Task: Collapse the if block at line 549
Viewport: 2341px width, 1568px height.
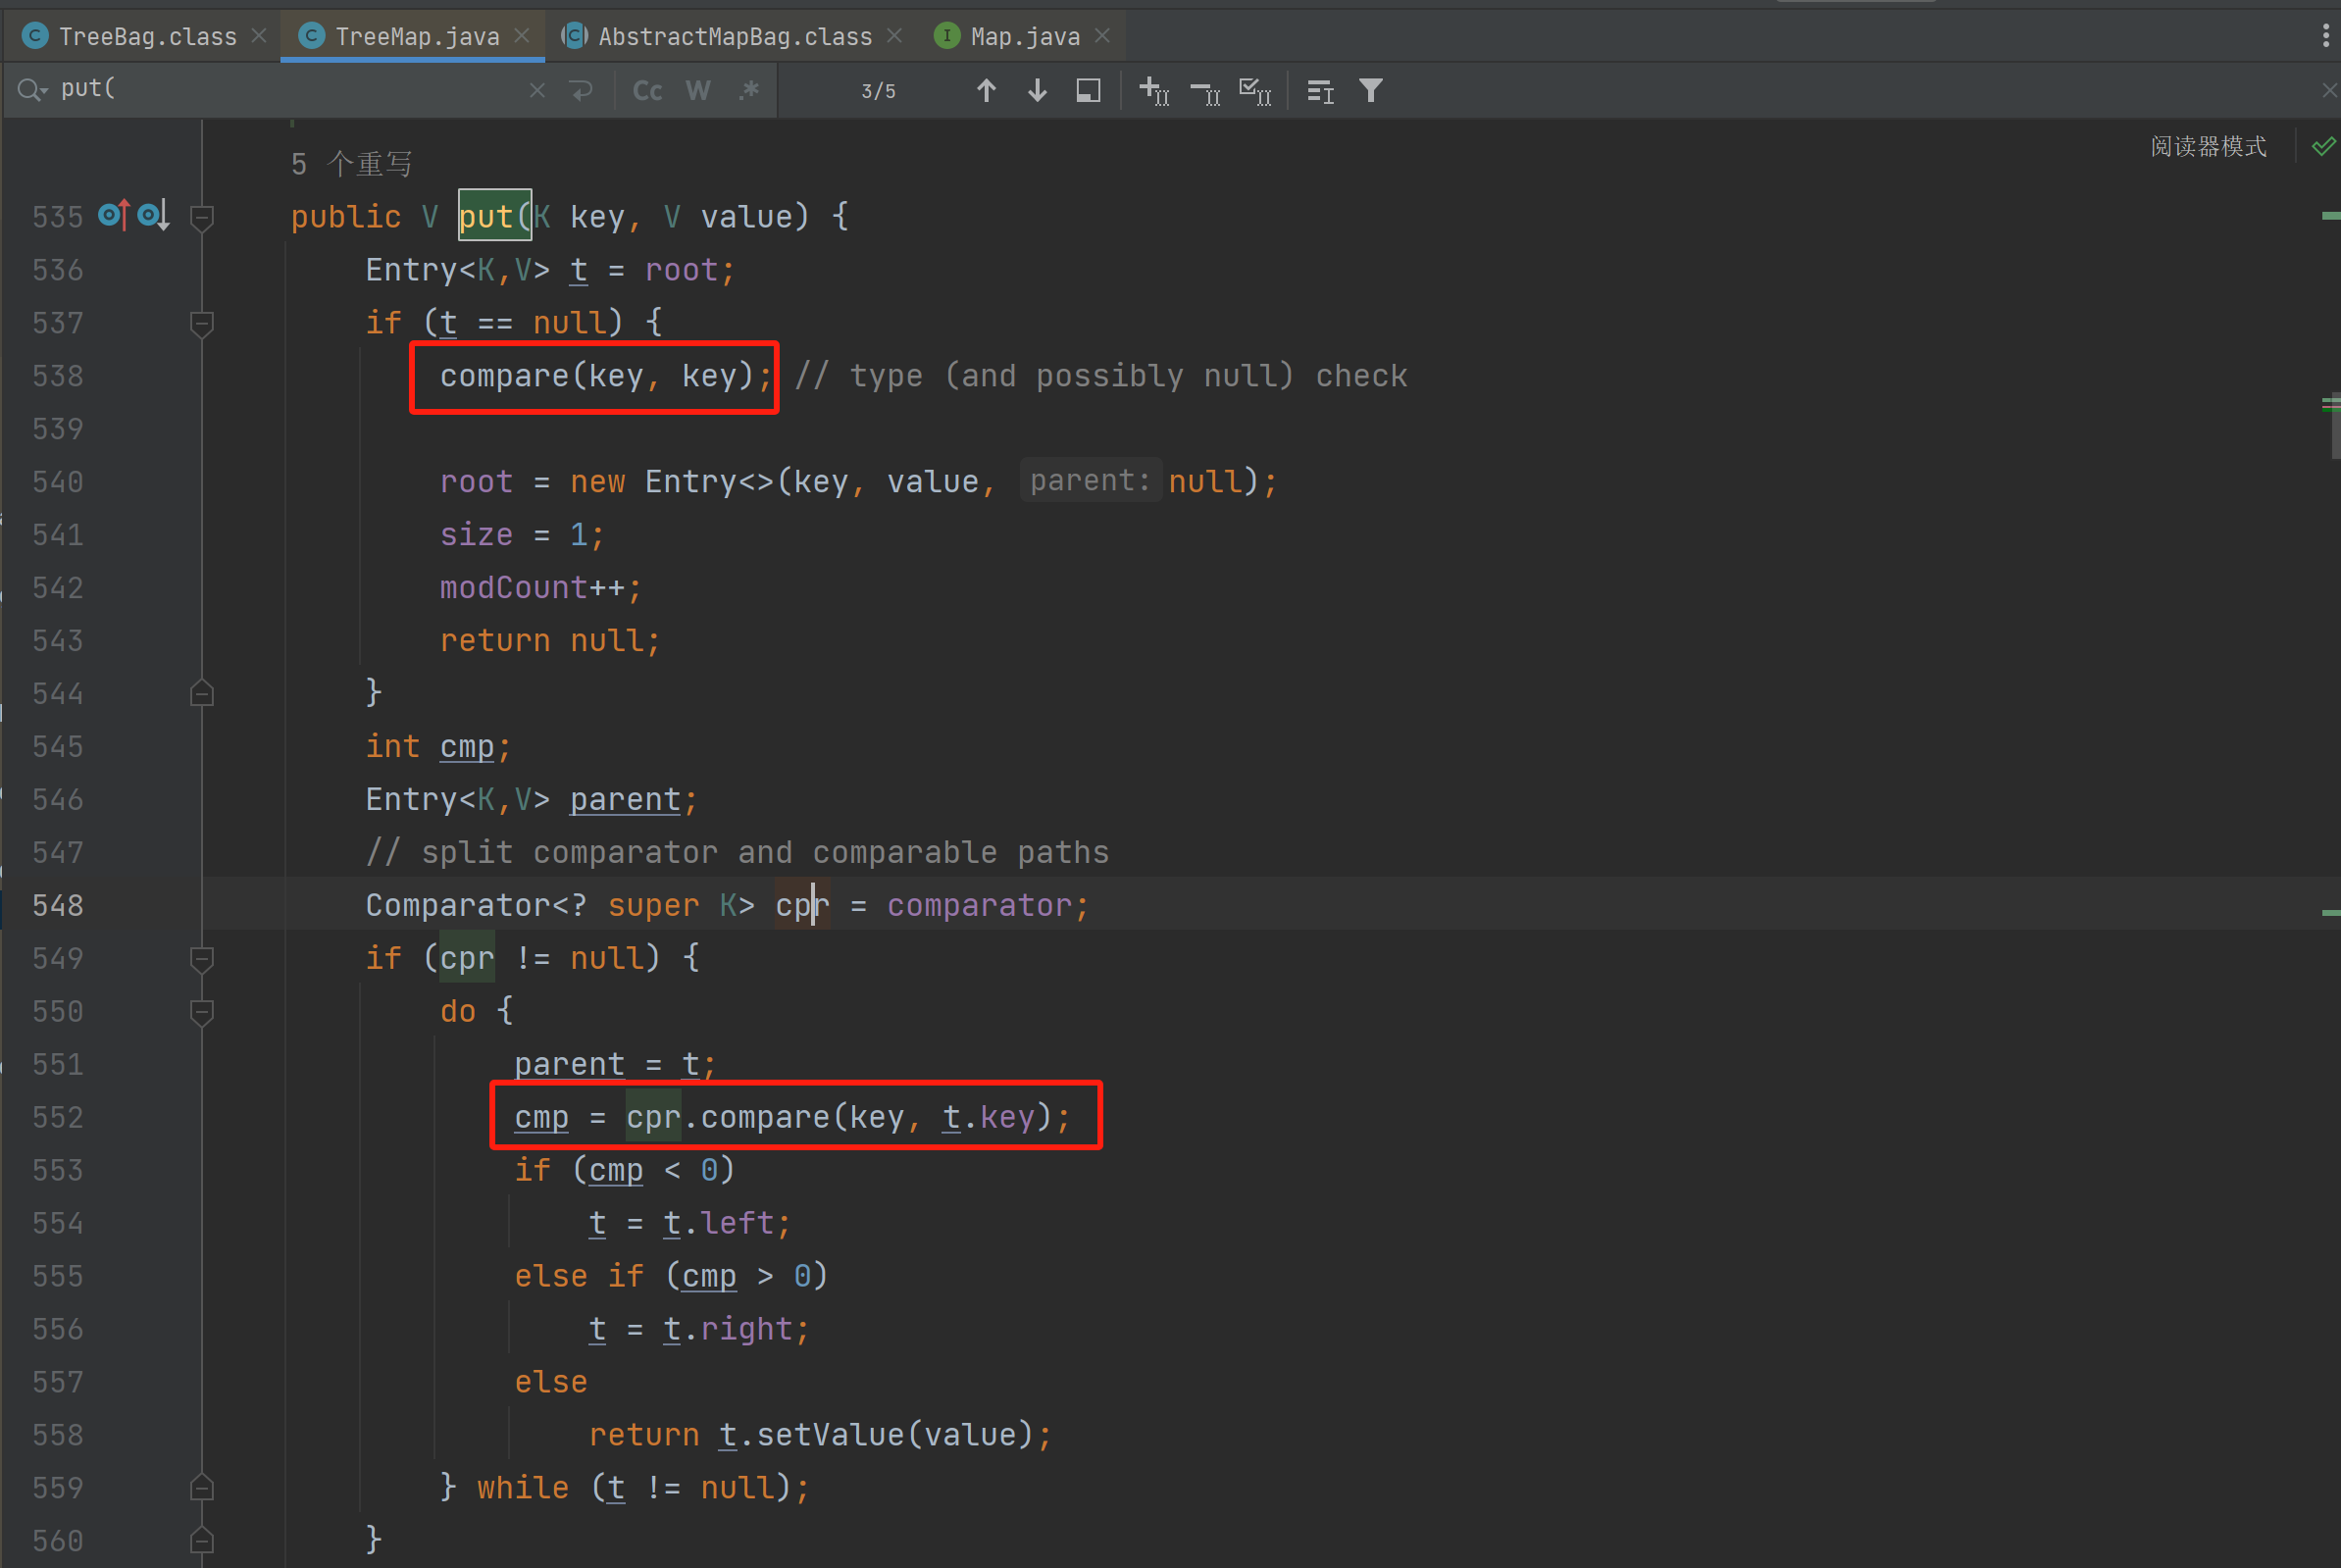Action: [202, 959]
